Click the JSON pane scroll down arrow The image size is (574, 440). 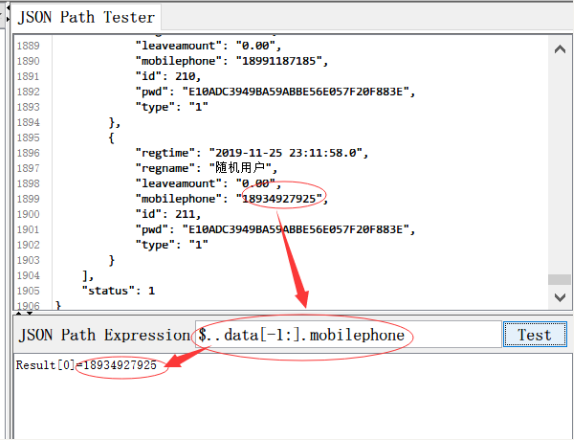tap(560, 297)
